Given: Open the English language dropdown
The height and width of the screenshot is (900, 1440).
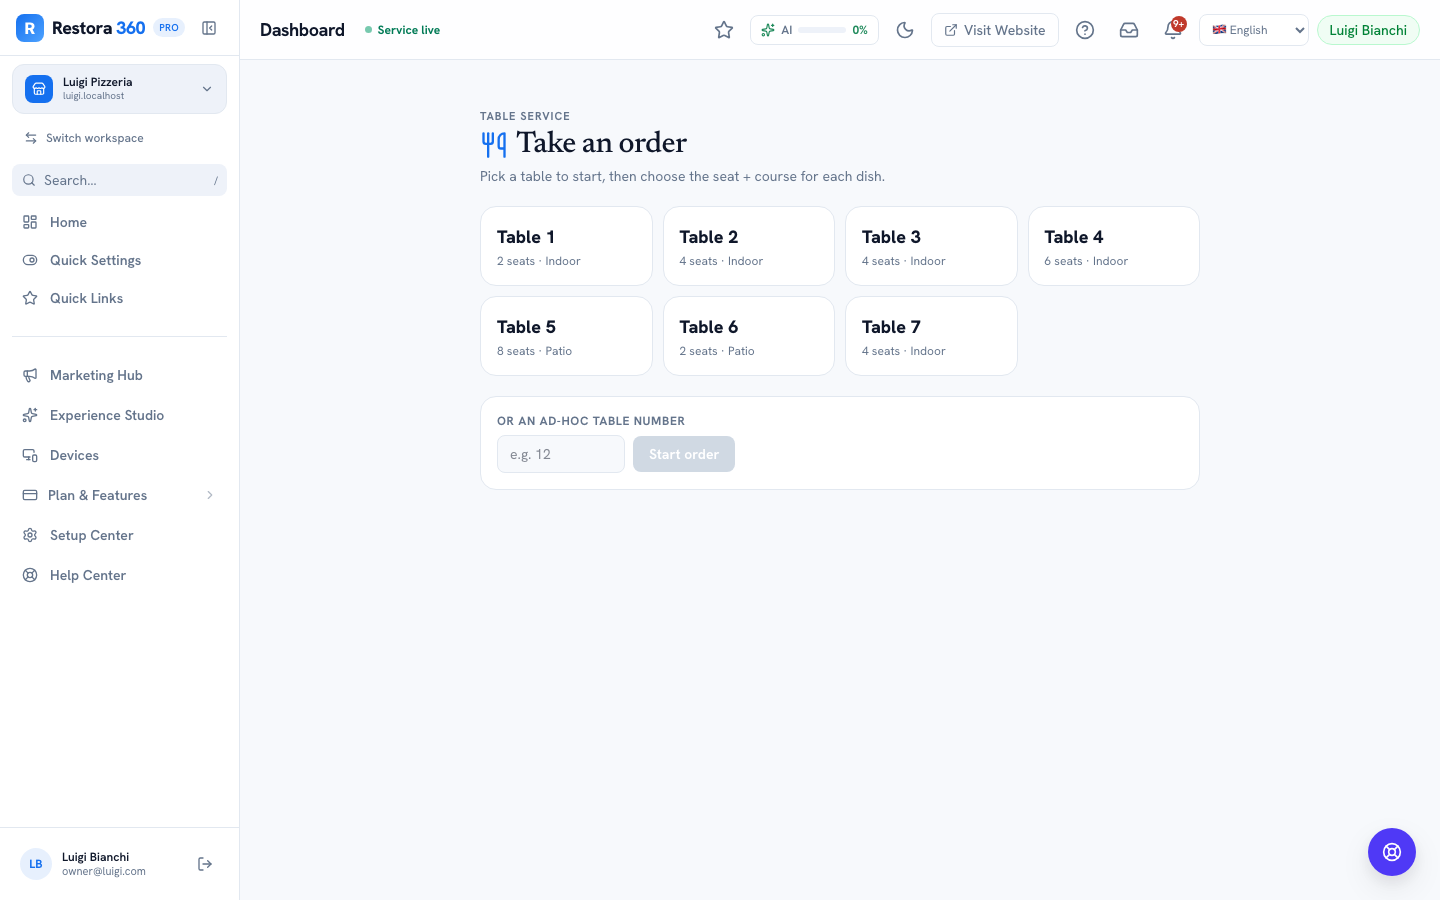Looking at the screenshot, I should tap(1254, 30).
